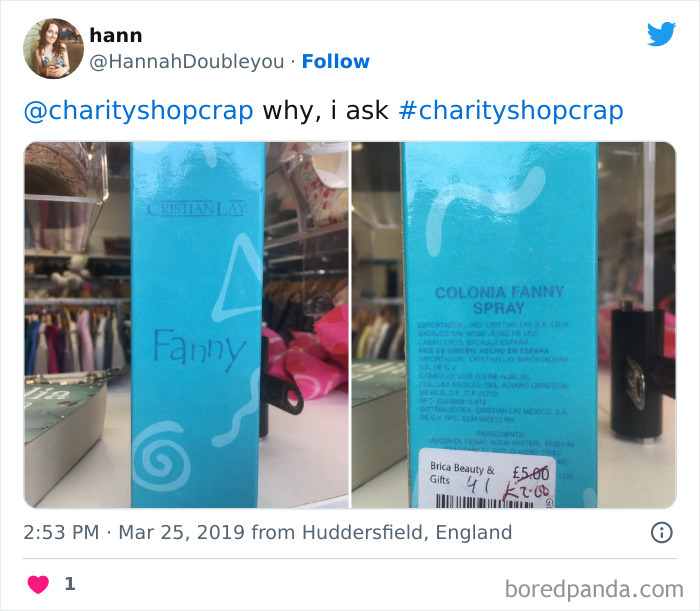
Task: Click the like count number 1
Action: pos(70,584)
